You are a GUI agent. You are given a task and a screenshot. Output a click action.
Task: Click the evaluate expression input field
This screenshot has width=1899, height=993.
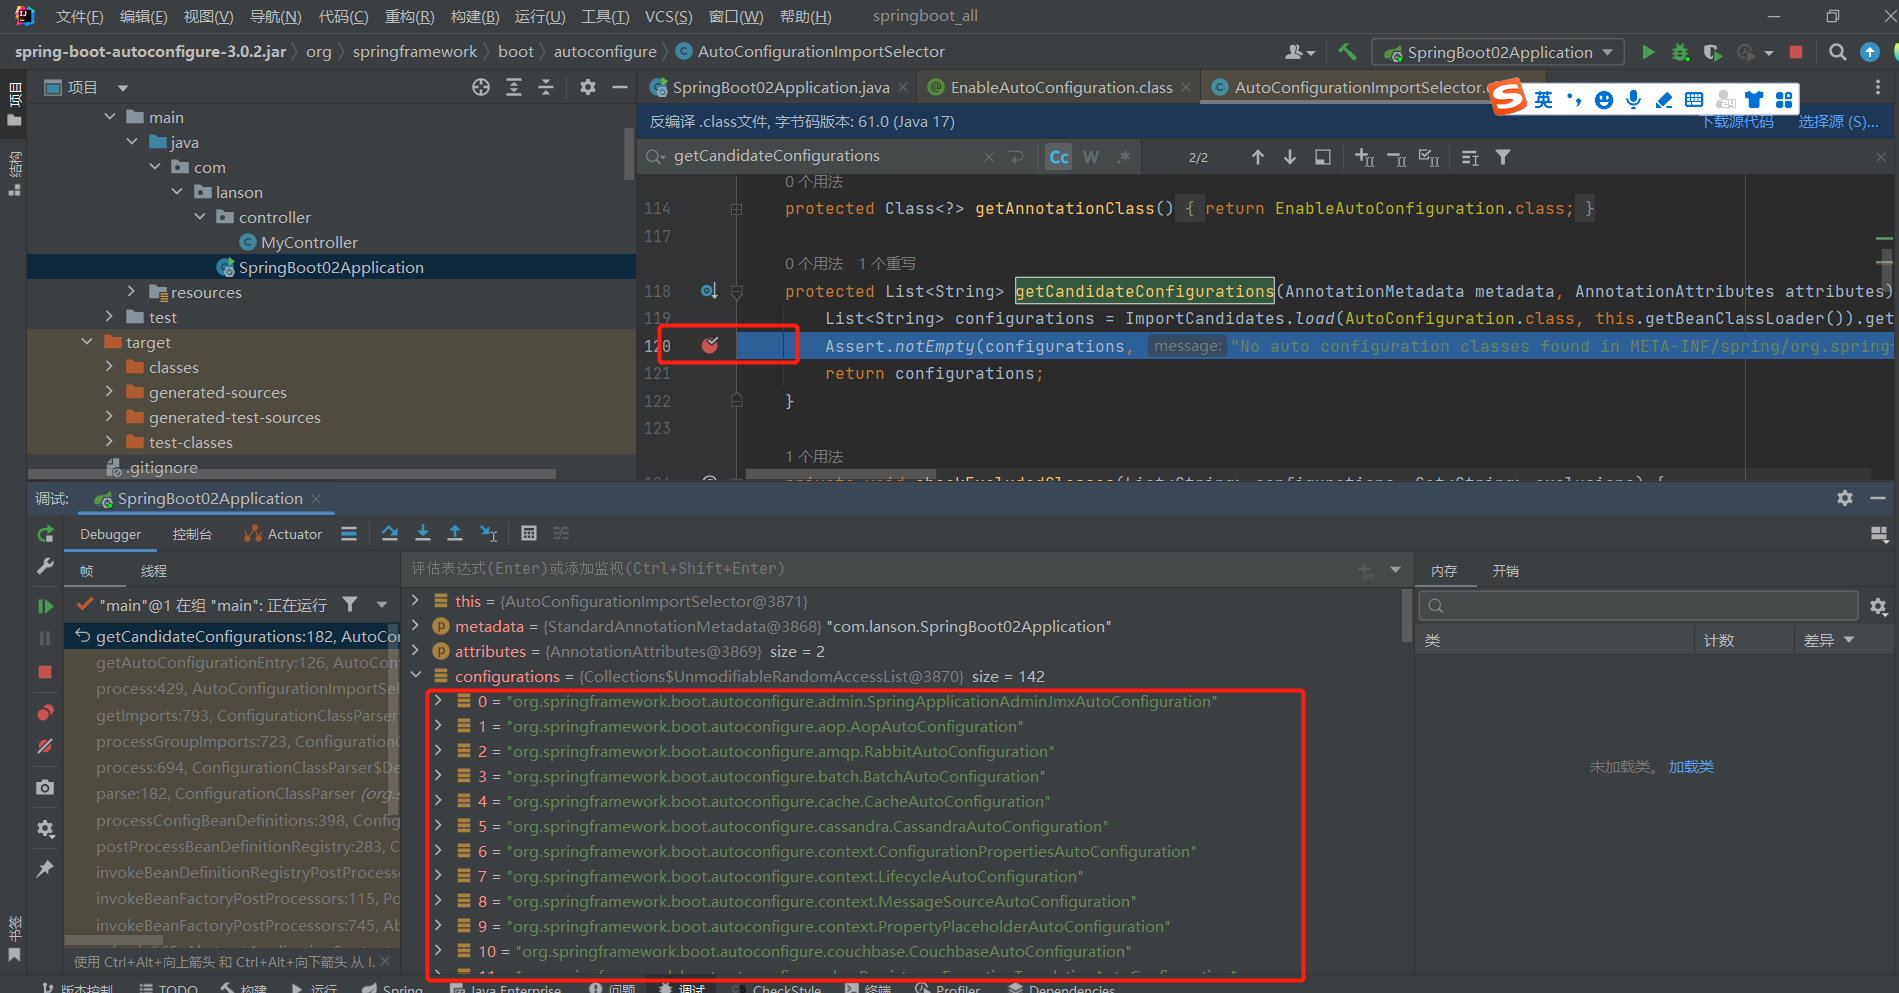tap(878, 568)
